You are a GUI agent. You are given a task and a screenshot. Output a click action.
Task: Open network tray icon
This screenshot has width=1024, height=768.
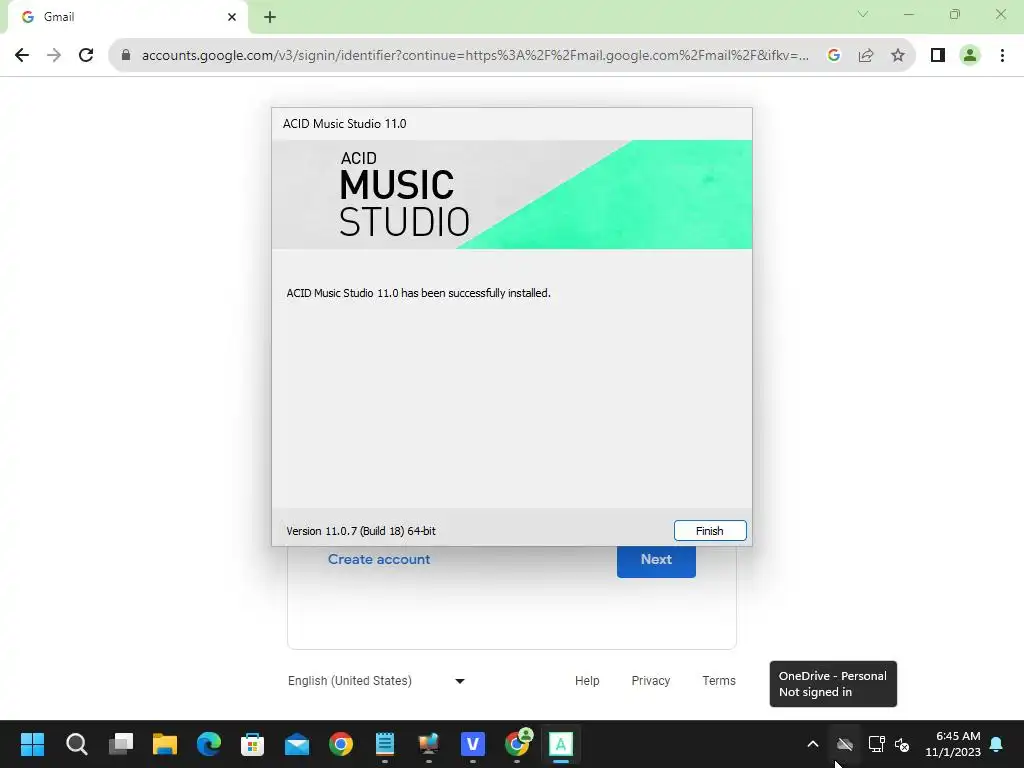[x=876, y=744]
